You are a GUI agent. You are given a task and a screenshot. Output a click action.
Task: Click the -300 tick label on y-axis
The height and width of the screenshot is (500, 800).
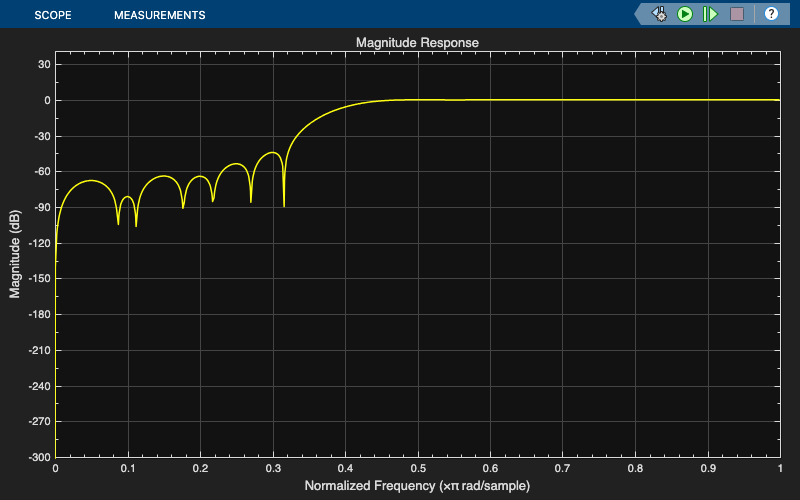[x=39, y=458]
